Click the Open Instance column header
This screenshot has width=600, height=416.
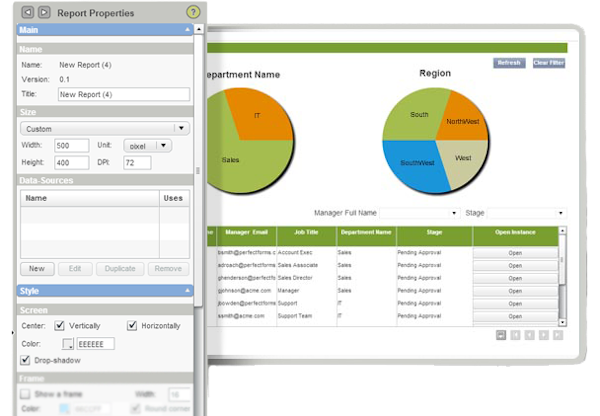[x=515, y=236]
